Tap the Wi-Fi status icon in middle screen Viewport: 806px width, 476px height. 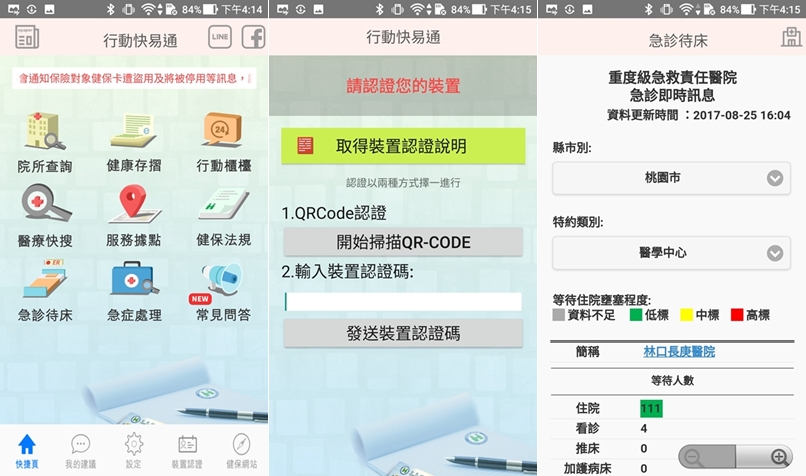click(x=417, y=9)
